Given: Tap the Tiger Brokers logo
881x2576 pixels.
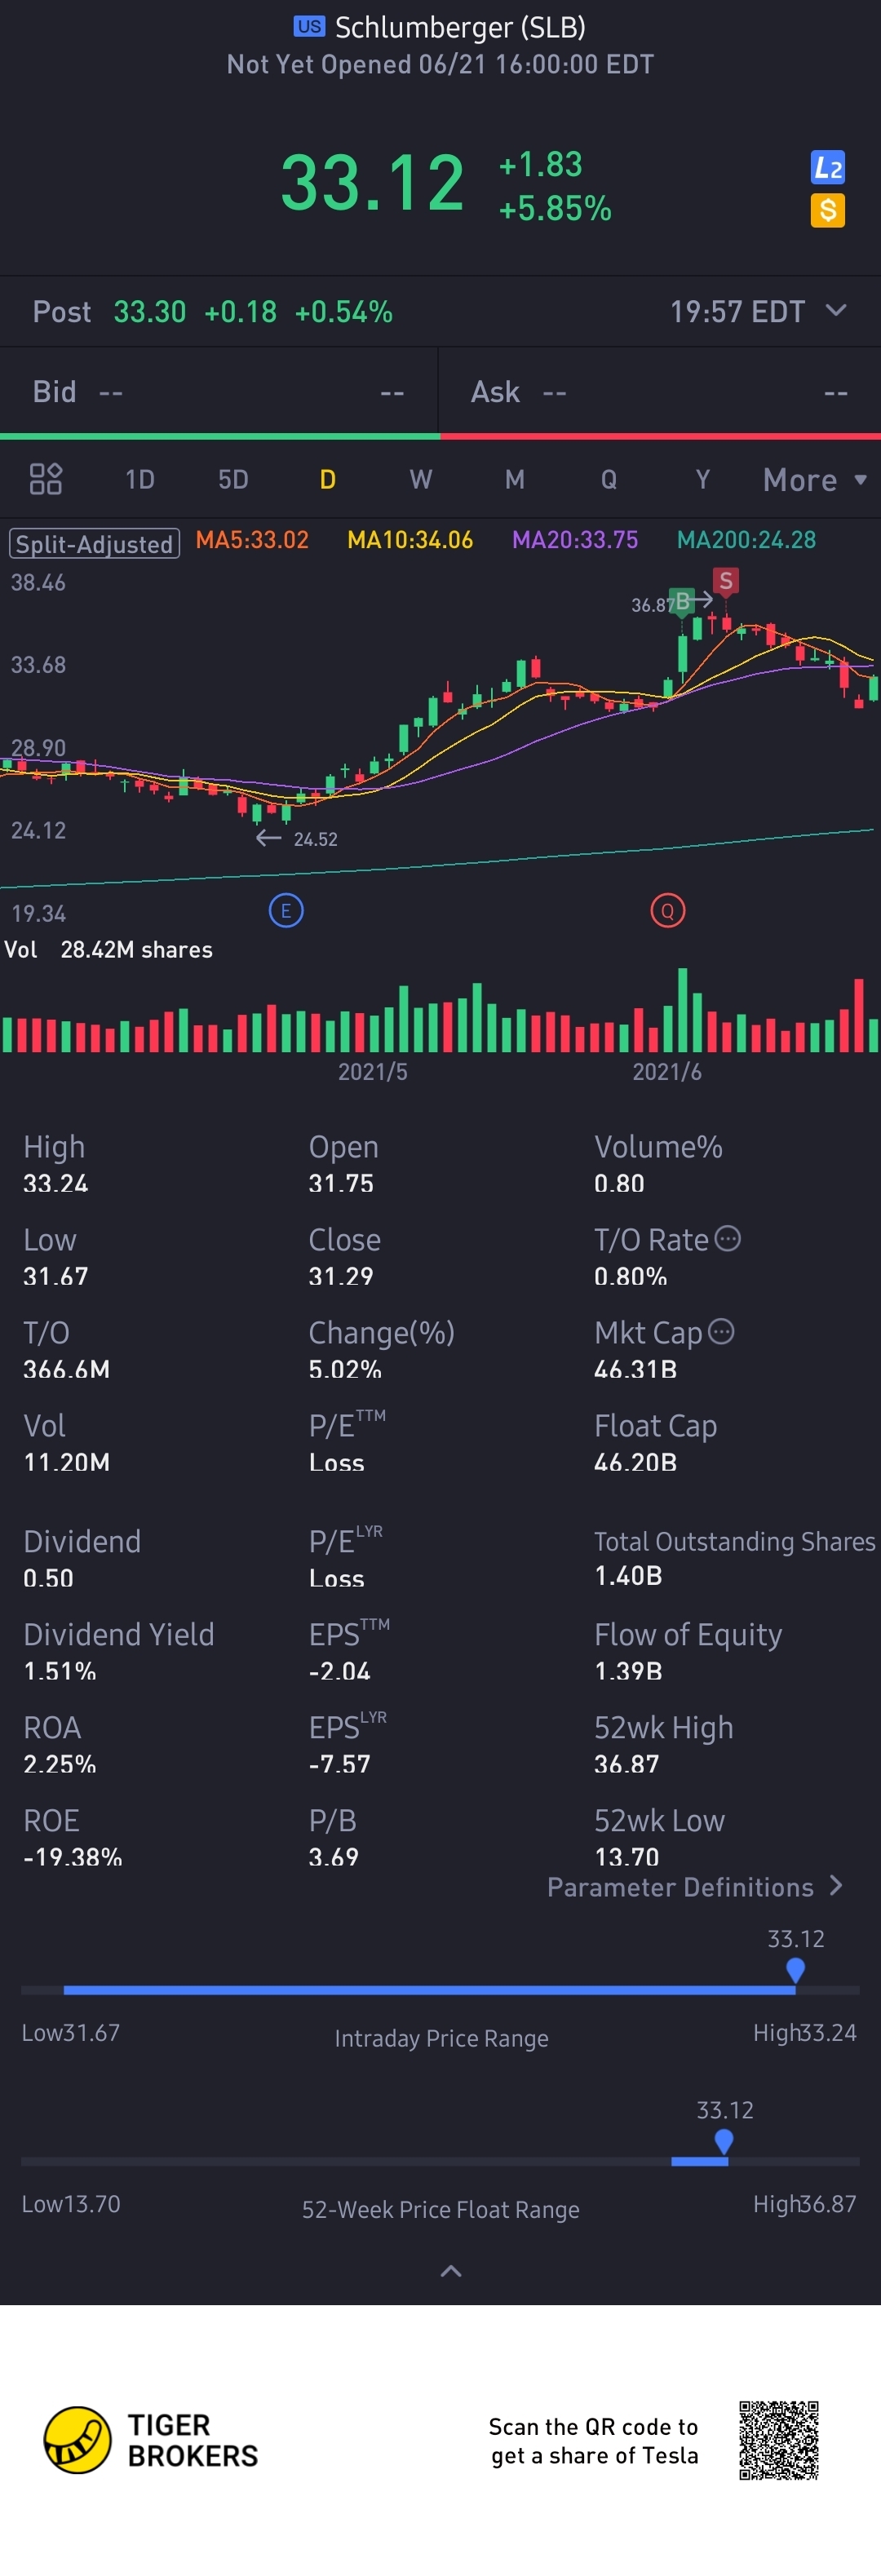Looking at the screenshot, I should click(x=151, y=2440).
